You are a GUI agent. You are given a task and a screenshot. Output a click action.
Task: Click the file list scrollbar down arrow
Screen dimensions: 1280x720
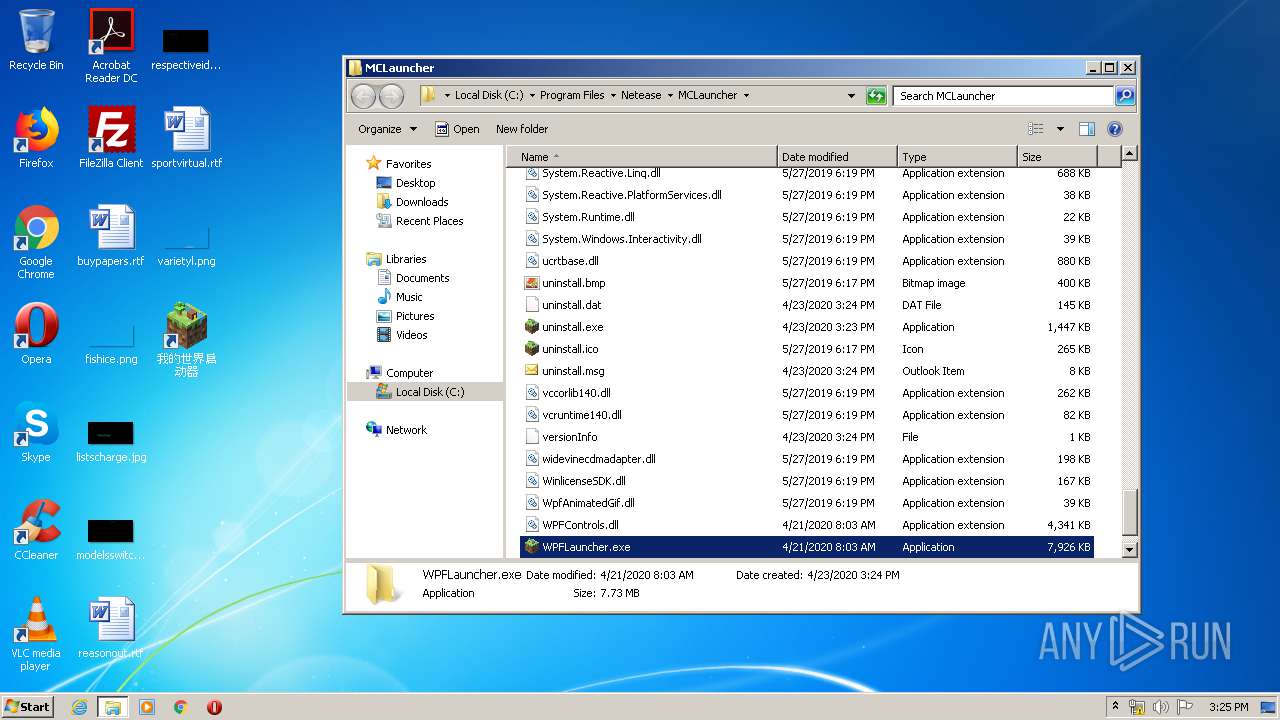pos(1130,550)
